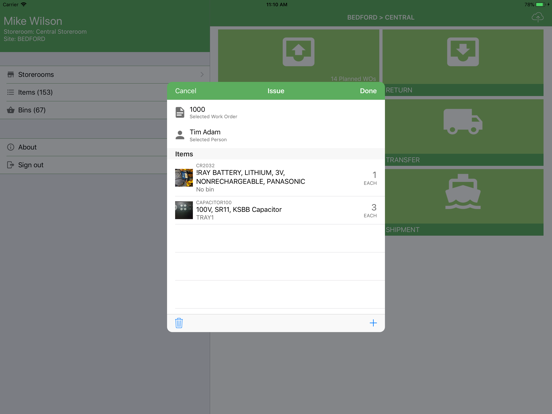Cancel the Issue dialog
This screenshot has height=414, width=552.
pyautogui.click(x=186, y=91)
